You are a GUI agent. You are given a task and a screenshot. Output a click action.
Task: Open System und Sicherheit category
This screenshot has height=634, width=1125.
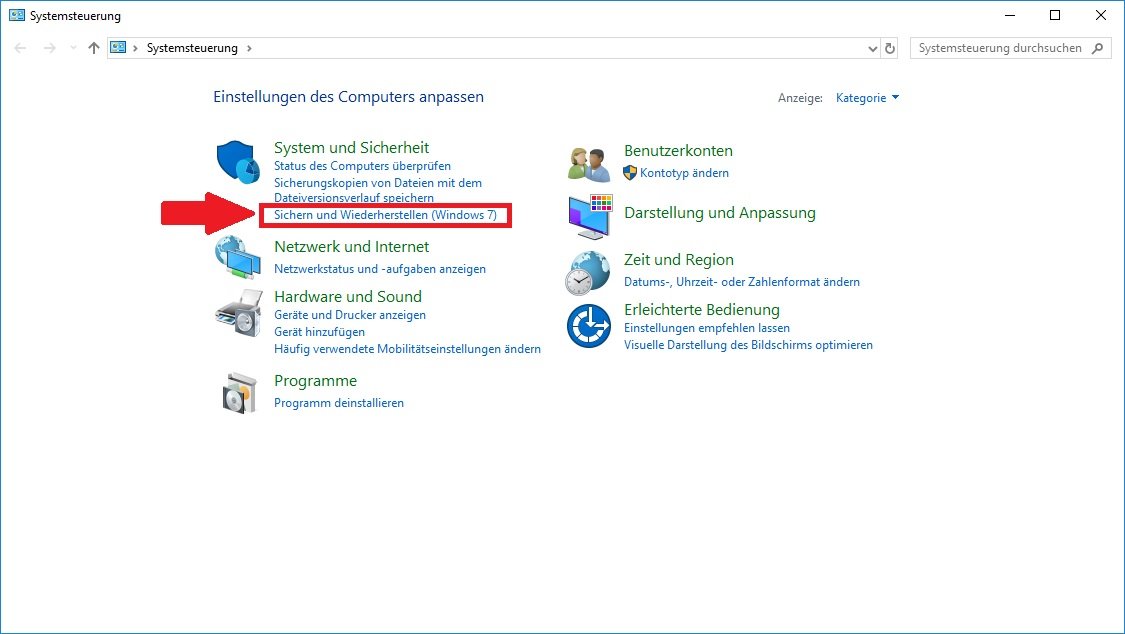352,148
